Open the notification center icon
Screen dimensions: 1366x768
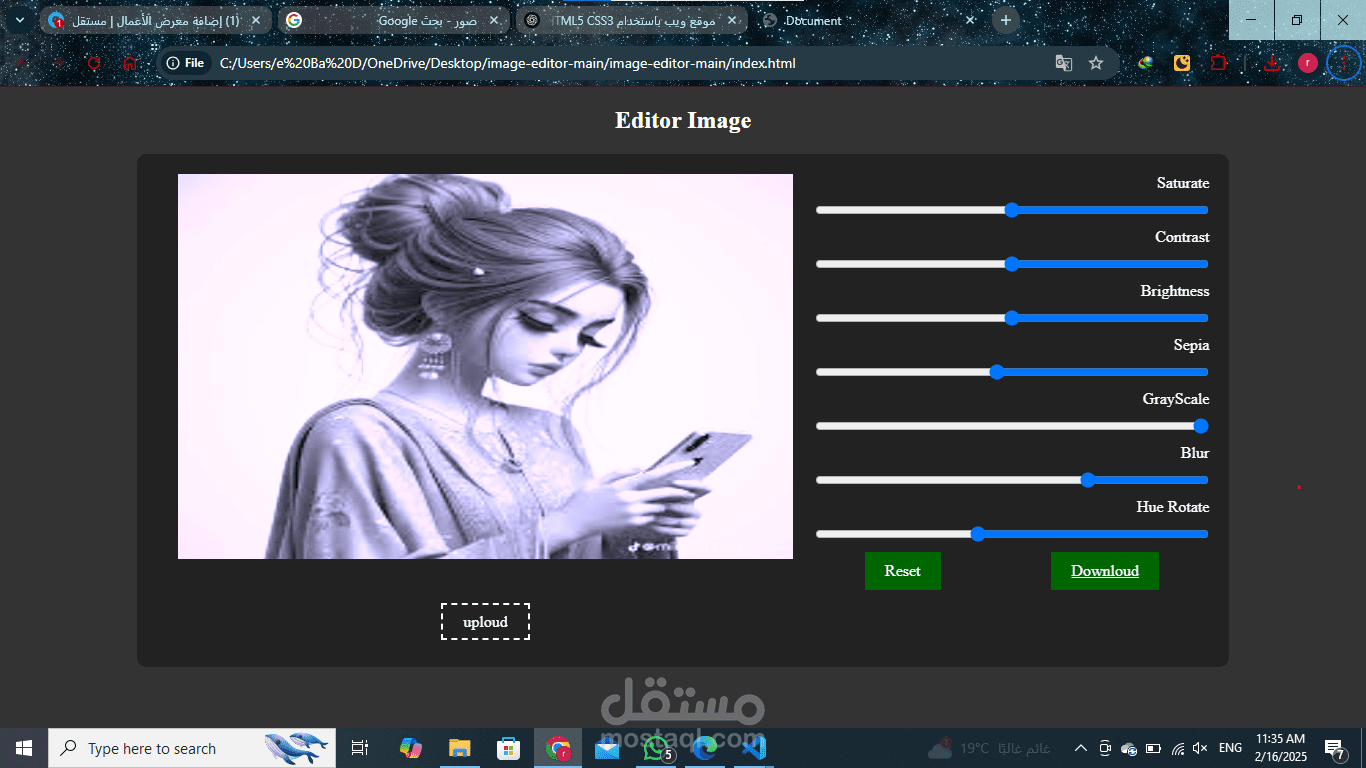point(1334,748)
